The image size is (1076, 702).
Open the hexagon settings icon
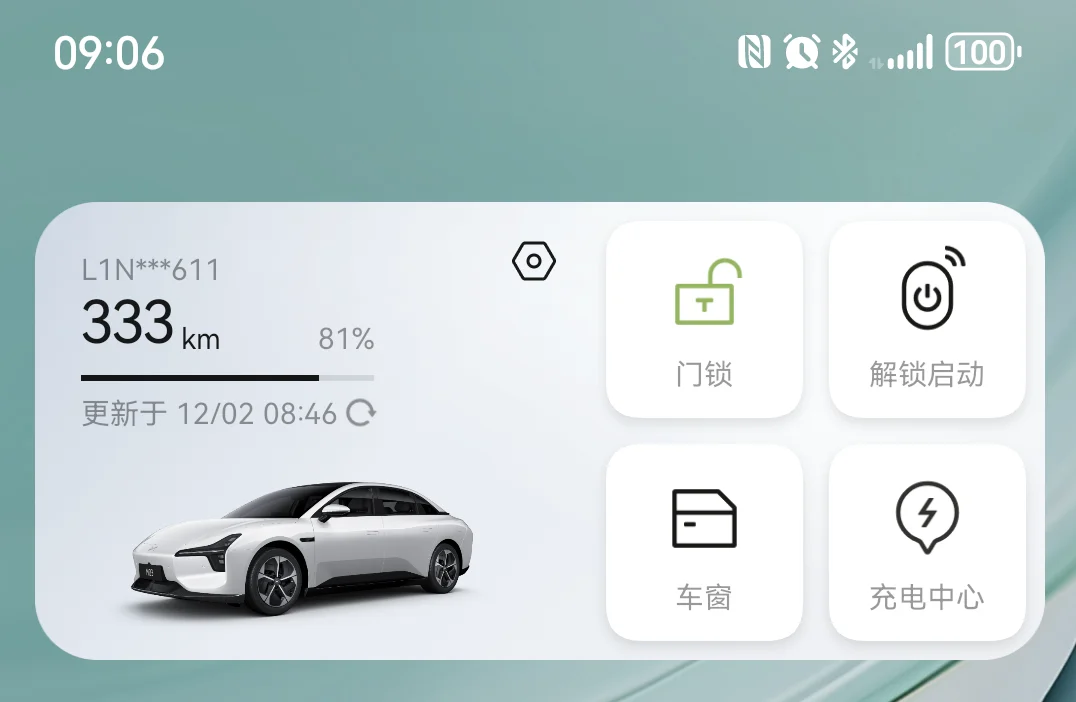pos(534,261)
